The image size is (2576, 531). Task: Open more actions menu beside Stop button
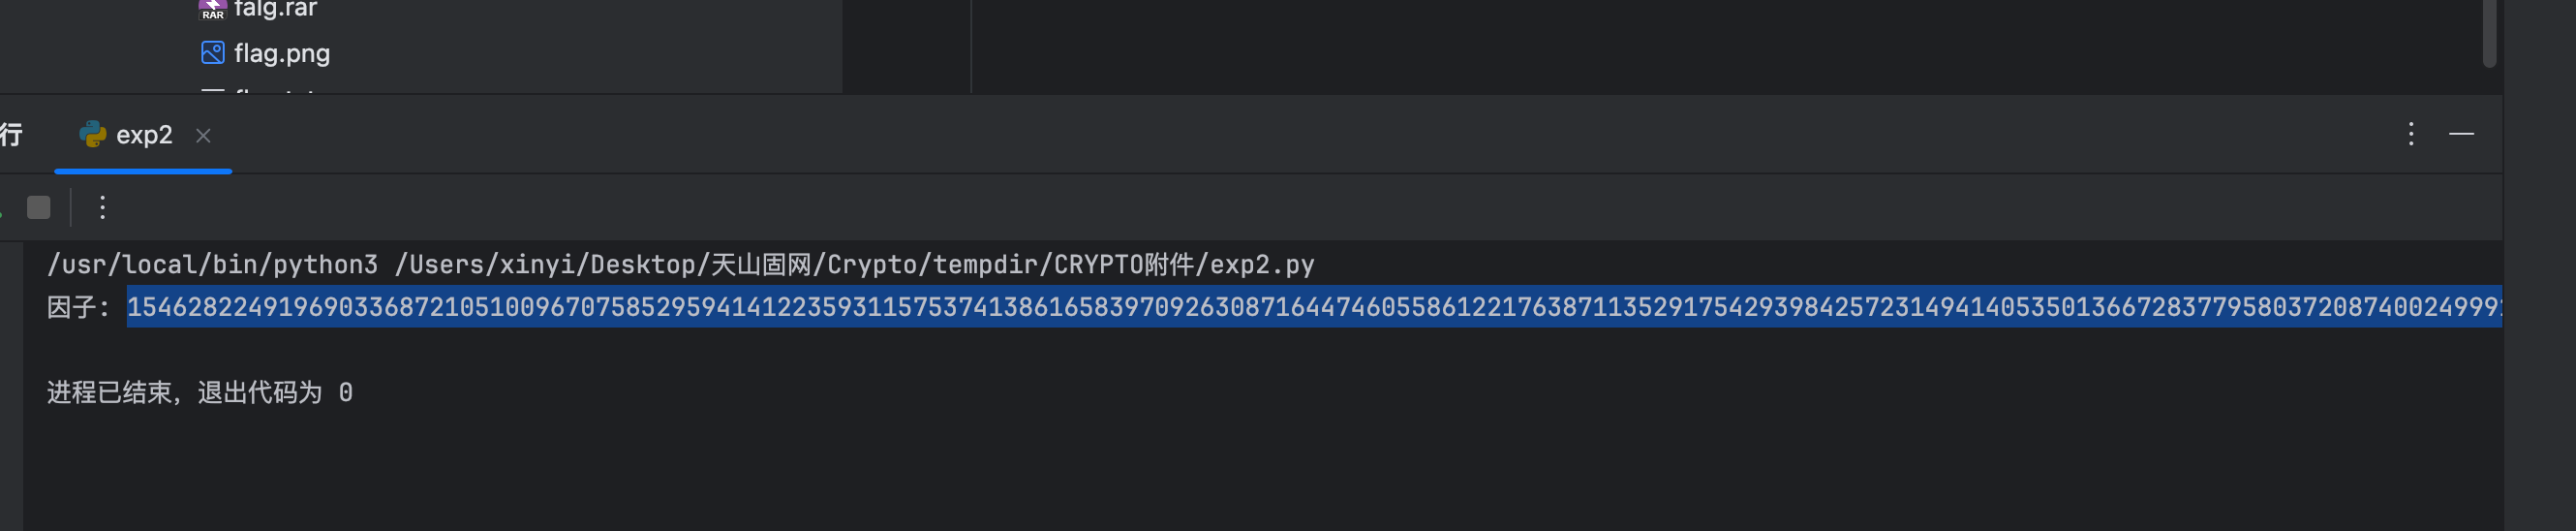[x=102, y=207]
